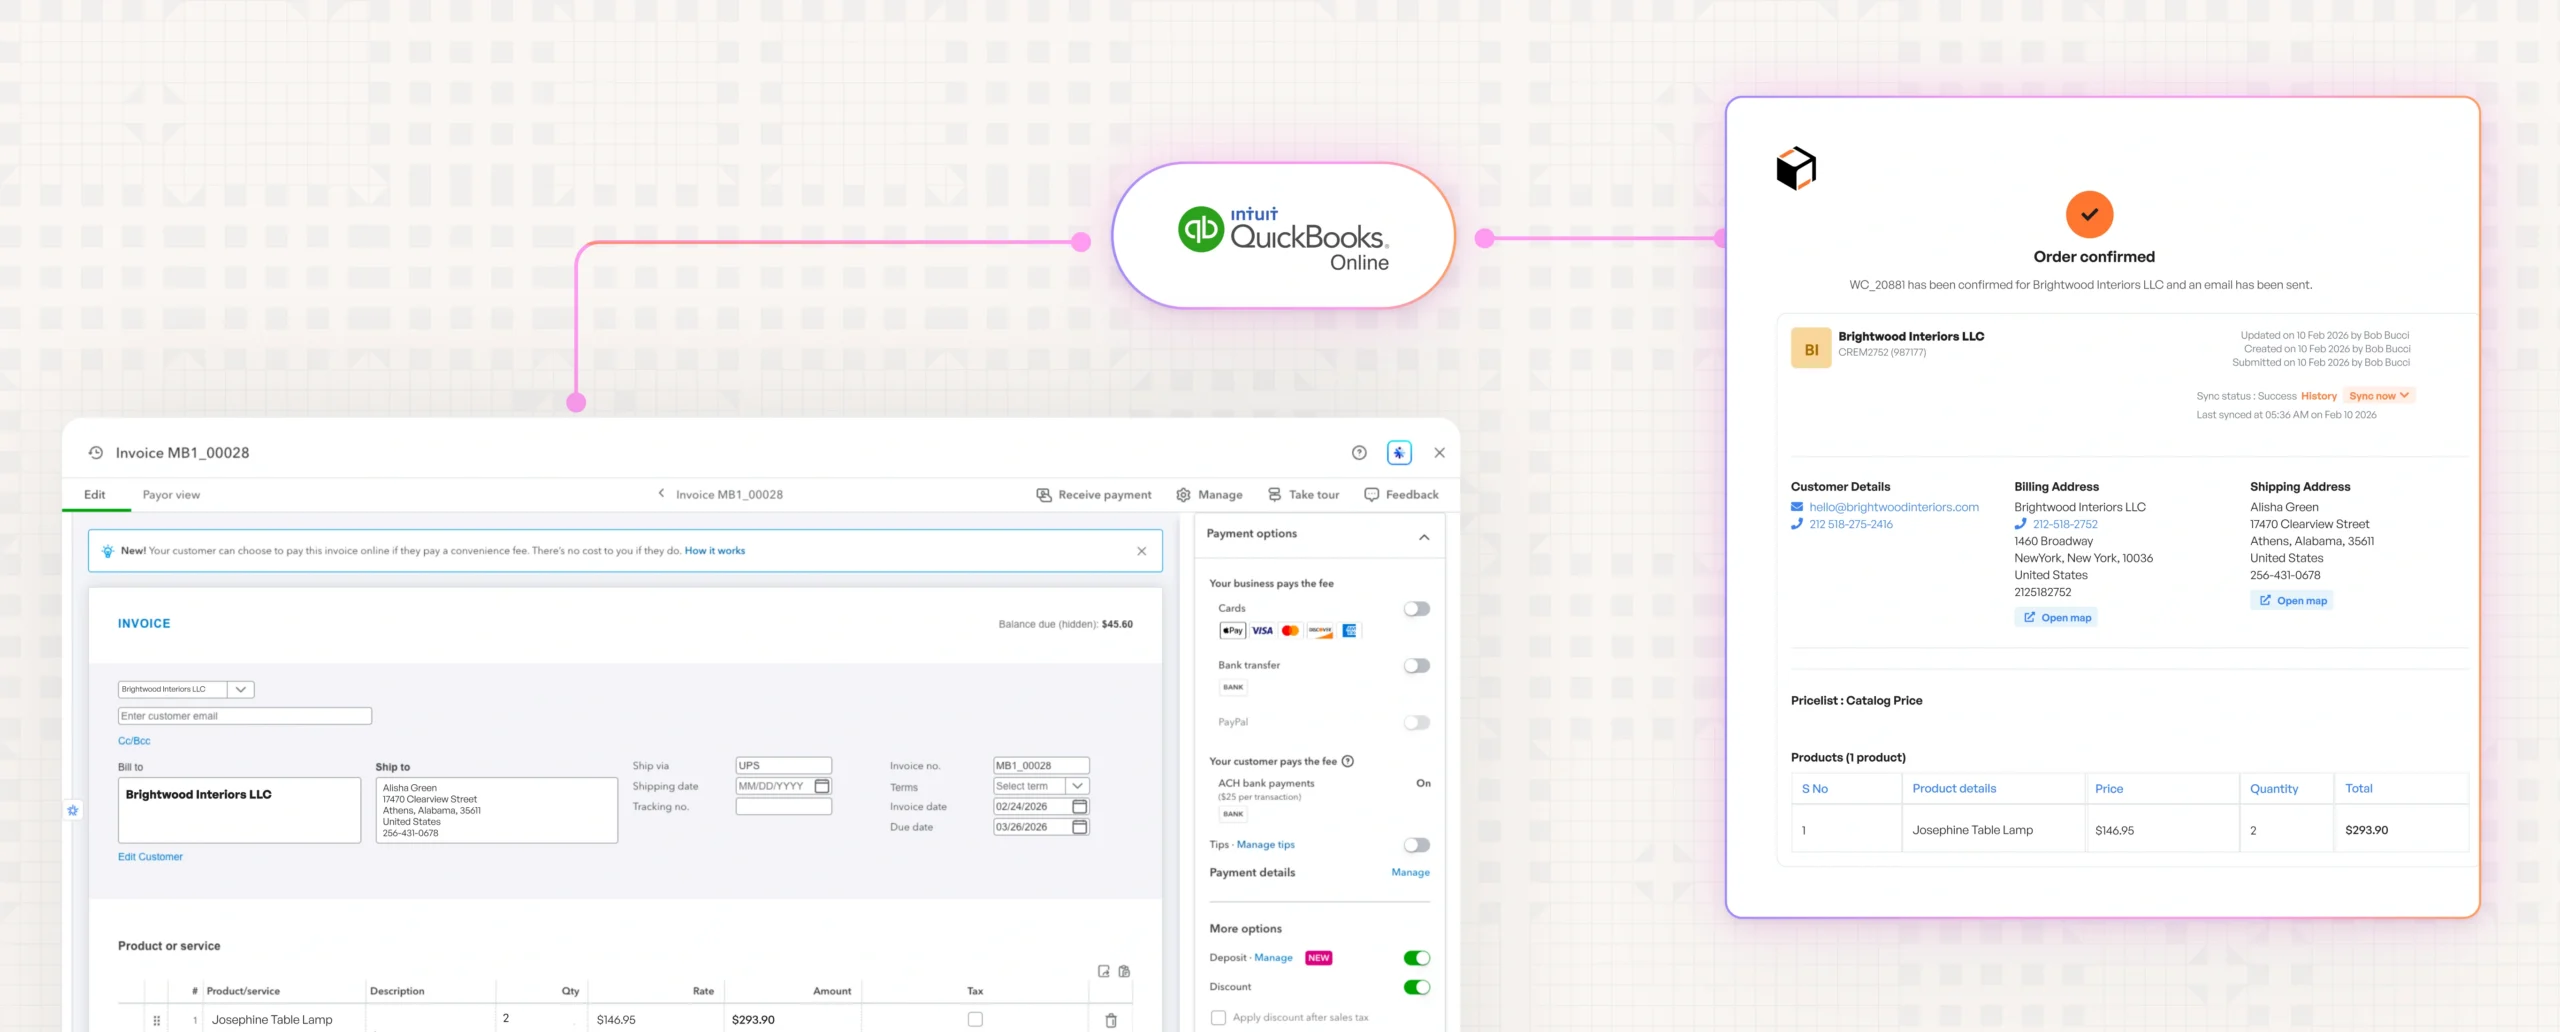Turn off the Deposit toggle

tap(1416, 958)
